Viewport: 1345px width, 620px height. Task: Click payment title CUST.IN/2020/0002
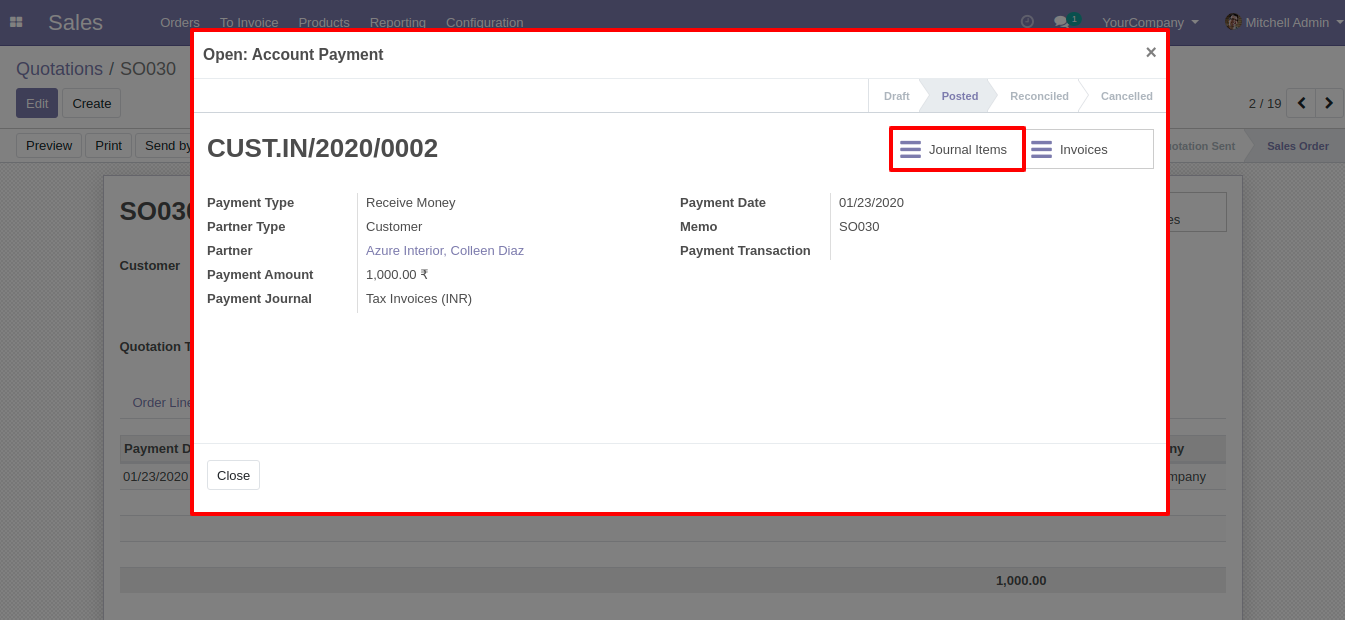coord(322,148)
